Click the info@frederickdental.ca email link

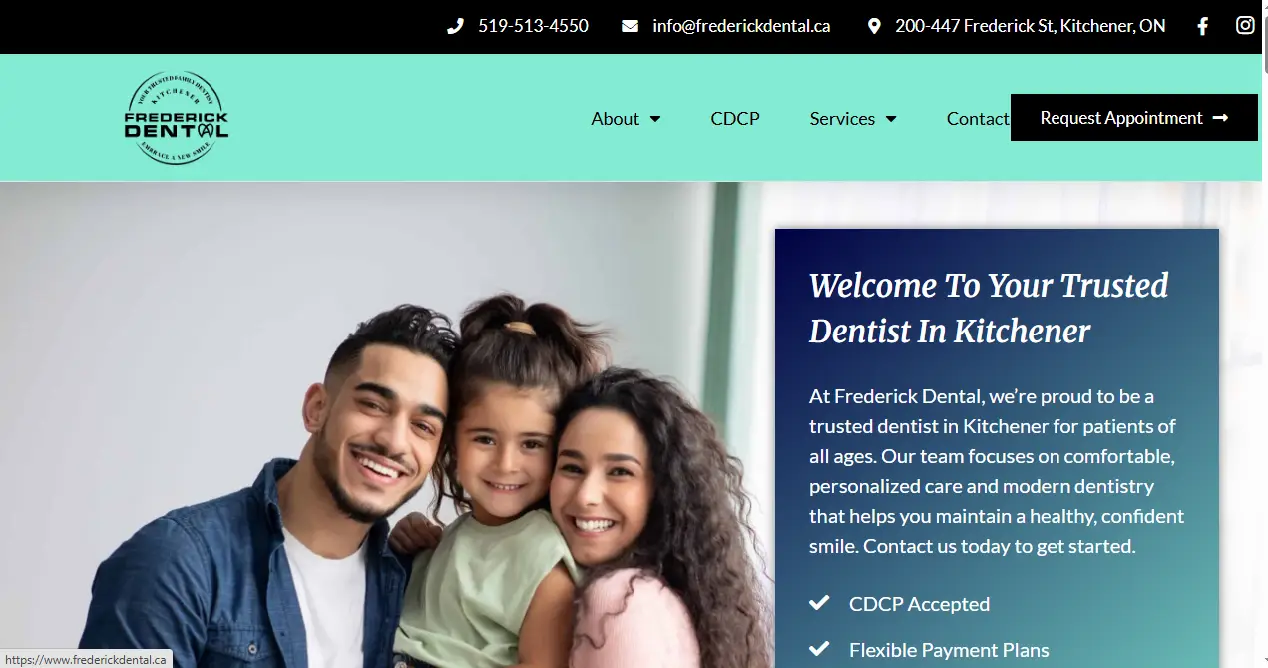coord(741,26)
